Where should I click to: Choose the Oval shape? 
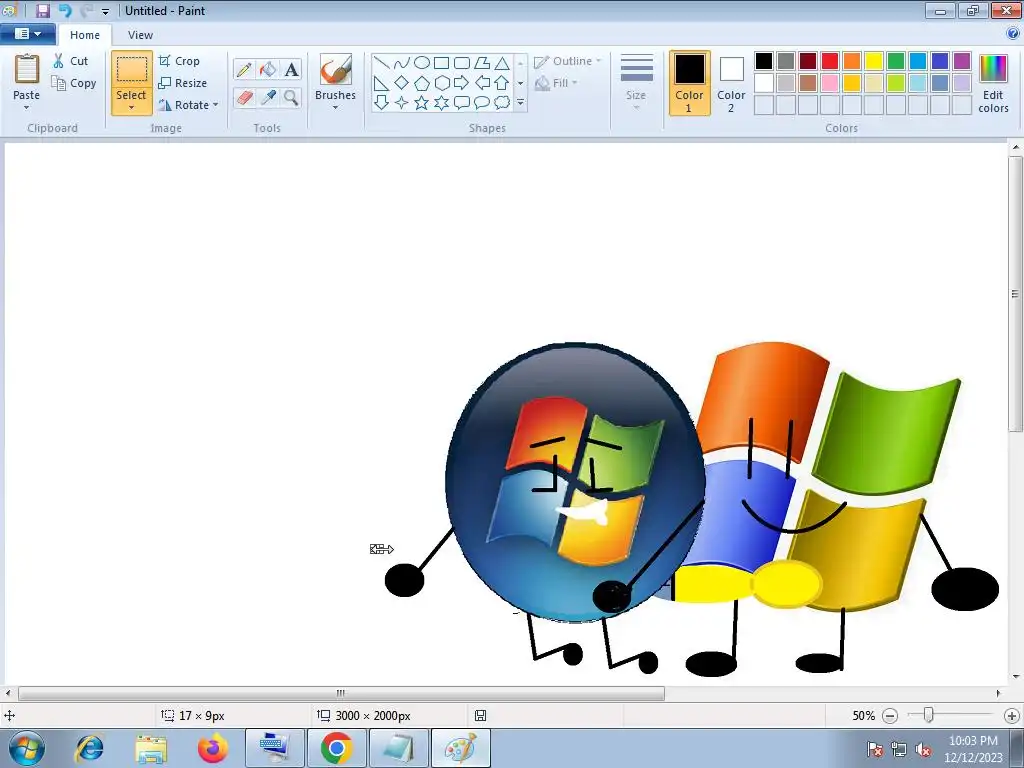click(x=422, y=63)
